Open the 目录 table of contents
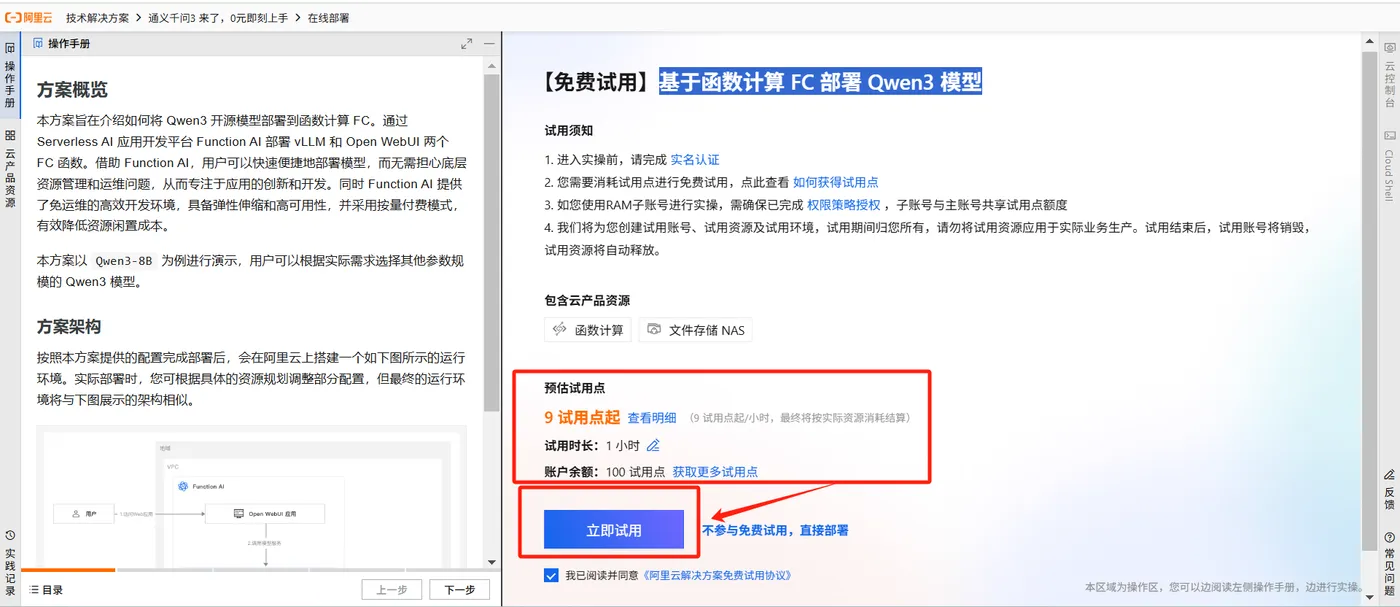The height and width of the screenshot is (607, 1400). [x=45, y=590]
